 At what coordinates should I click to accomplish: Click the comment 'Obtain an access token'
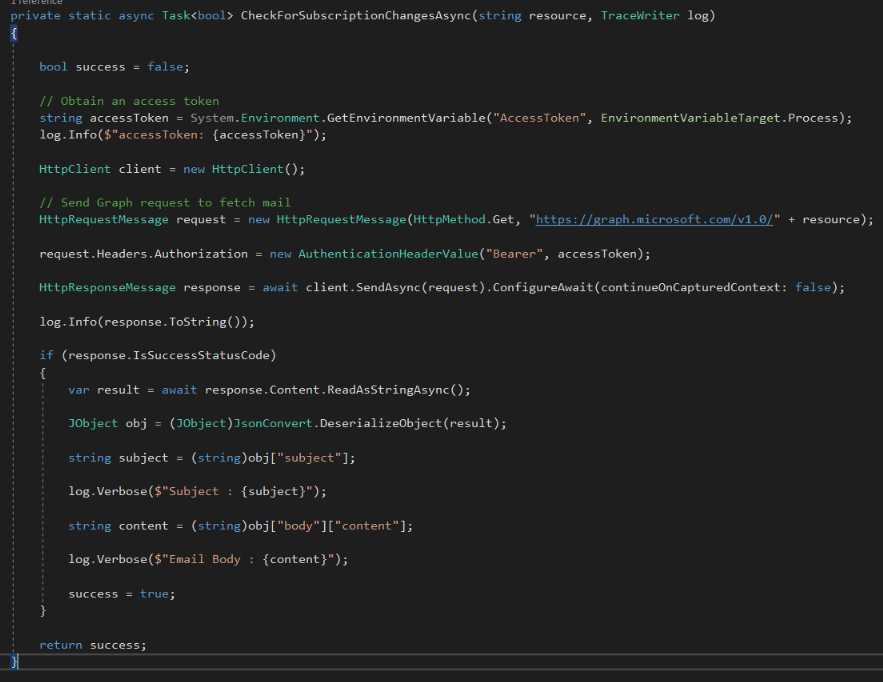[x=130, y=100]
